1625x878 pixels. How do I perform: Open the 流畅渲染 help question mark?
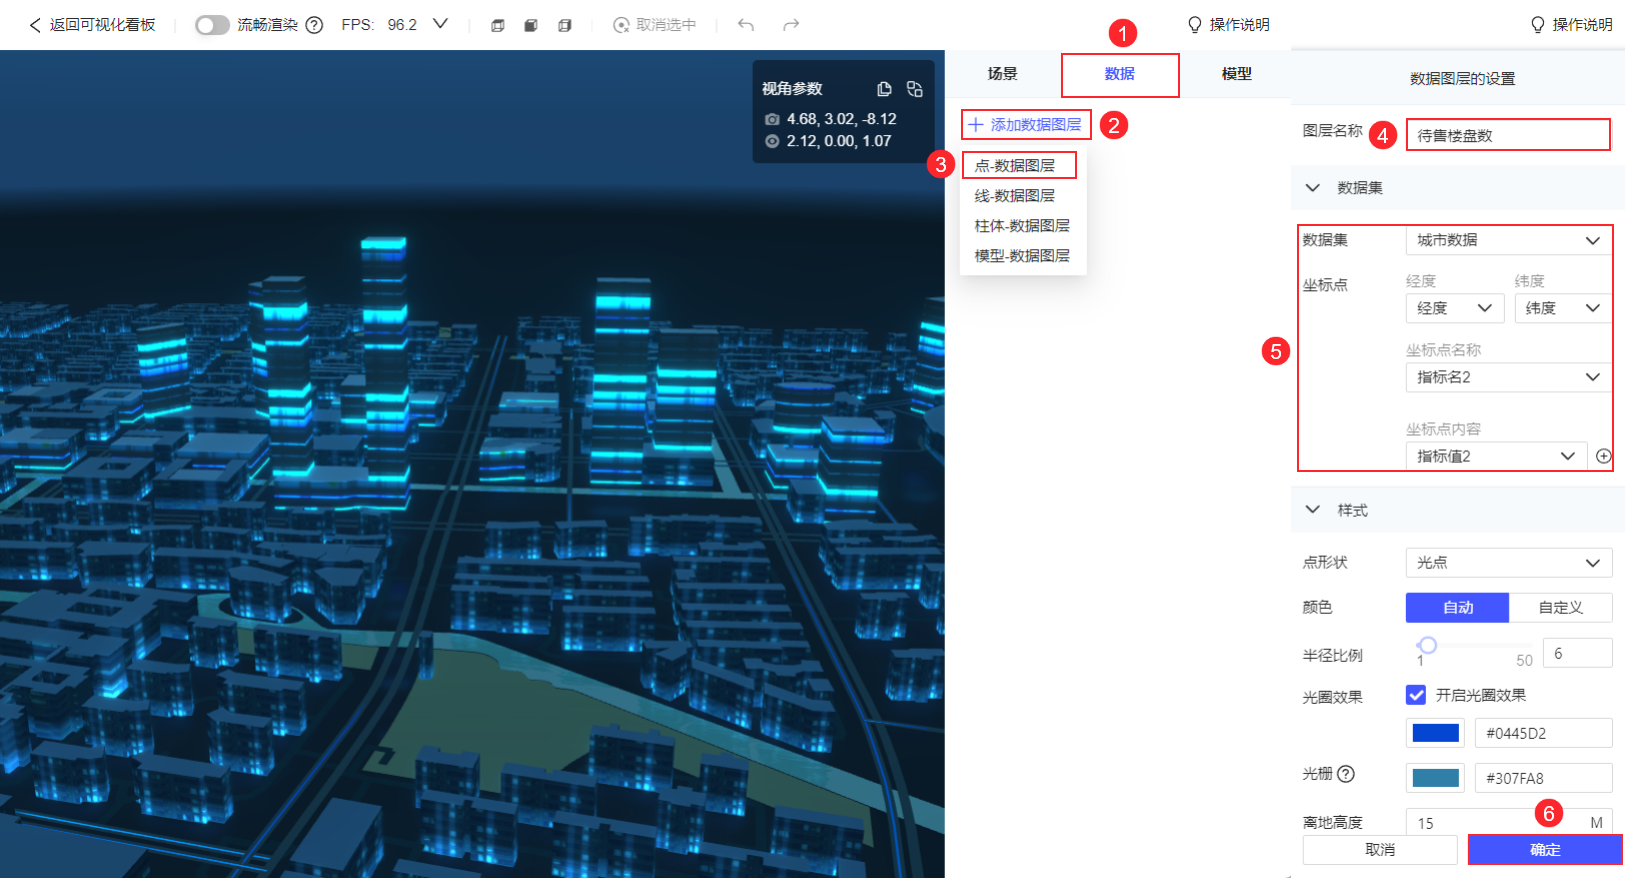pyautogui.click(x=314, y=25)
